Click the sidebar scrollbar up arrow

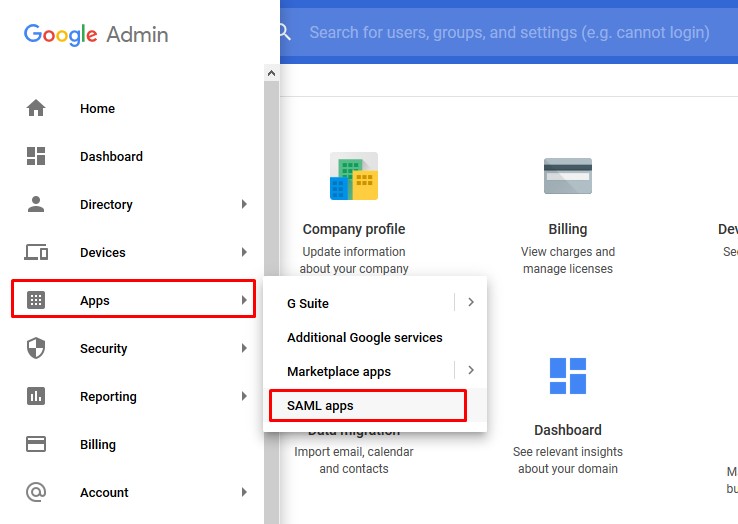point(271,73)
